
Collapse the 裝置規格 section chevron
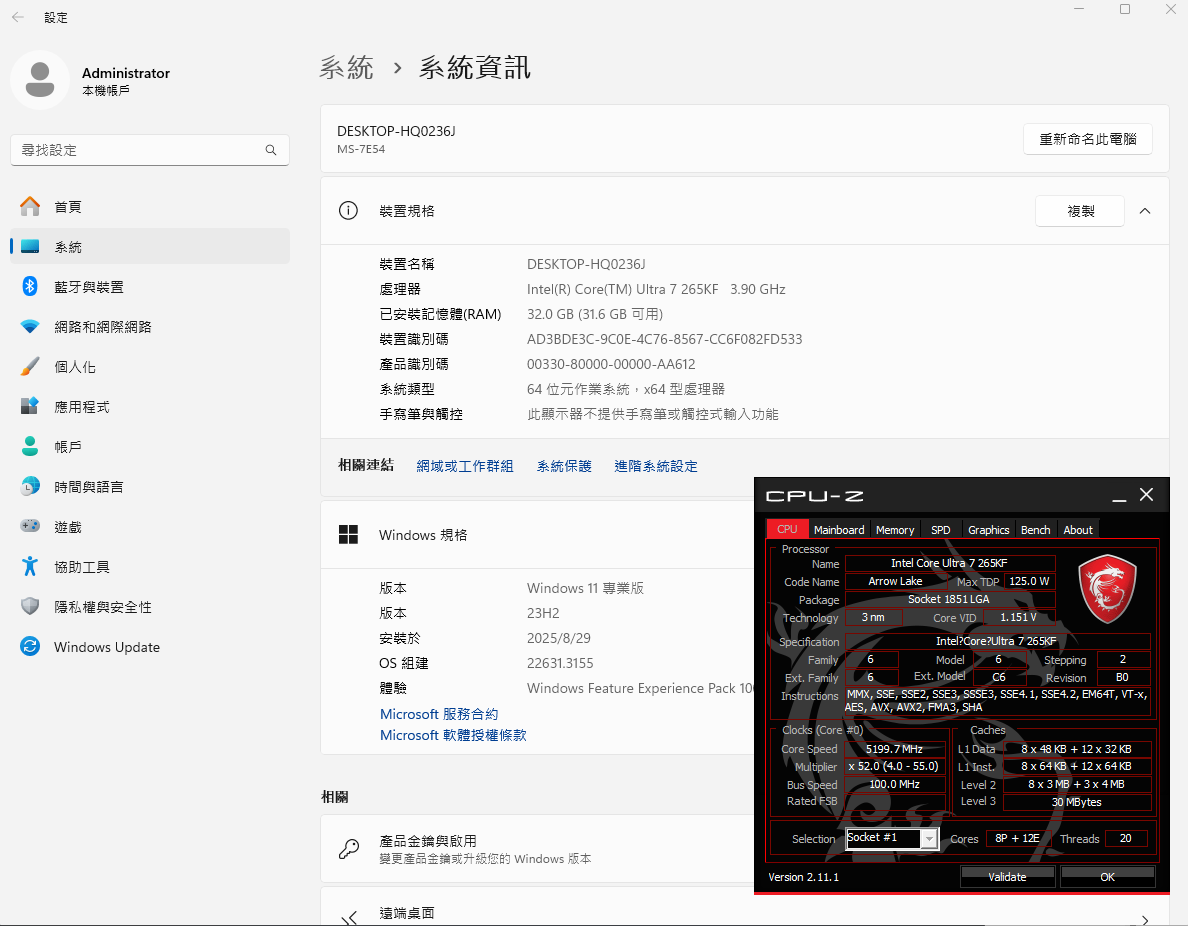click(x=1145, y=211)
